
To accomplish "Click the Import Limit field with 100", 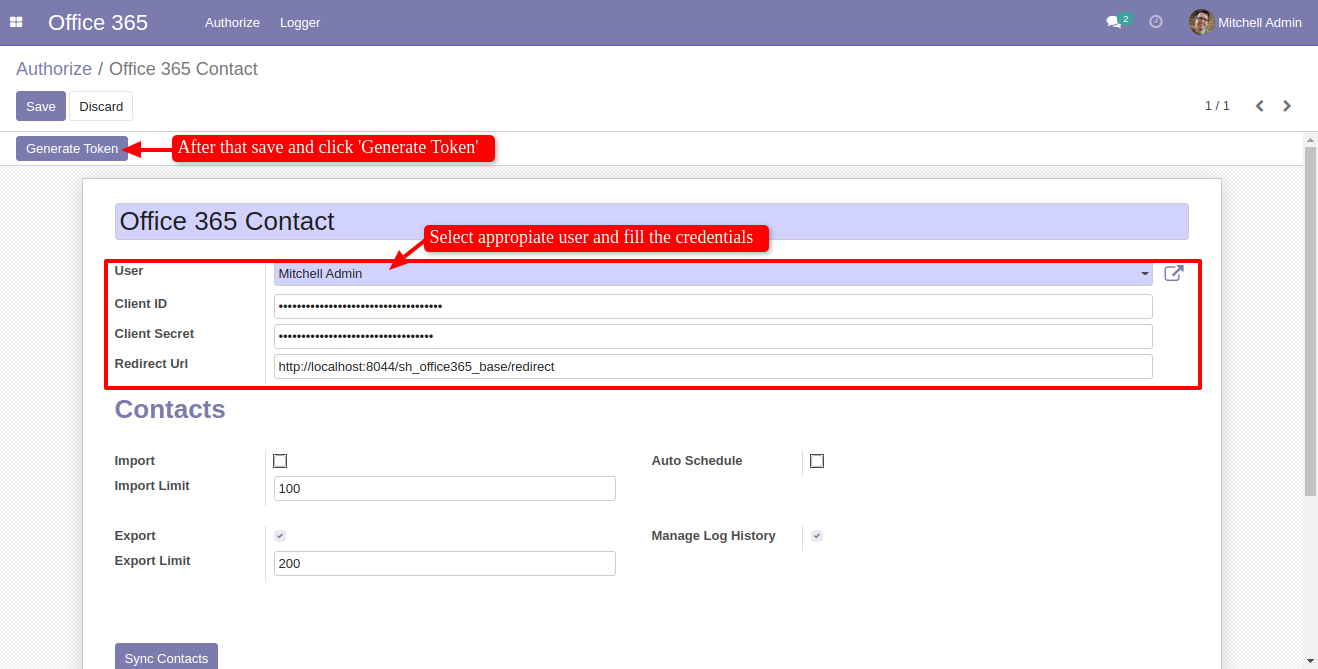I will [x=445, y=488].
